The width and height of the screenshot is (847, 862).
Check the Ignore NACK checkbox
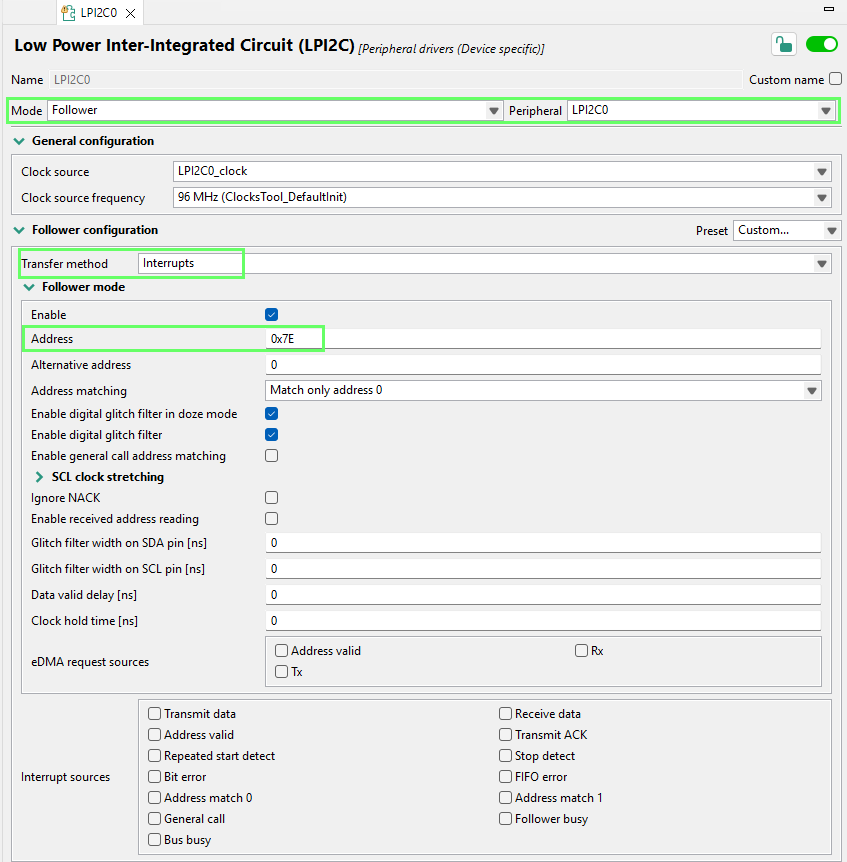272,498
